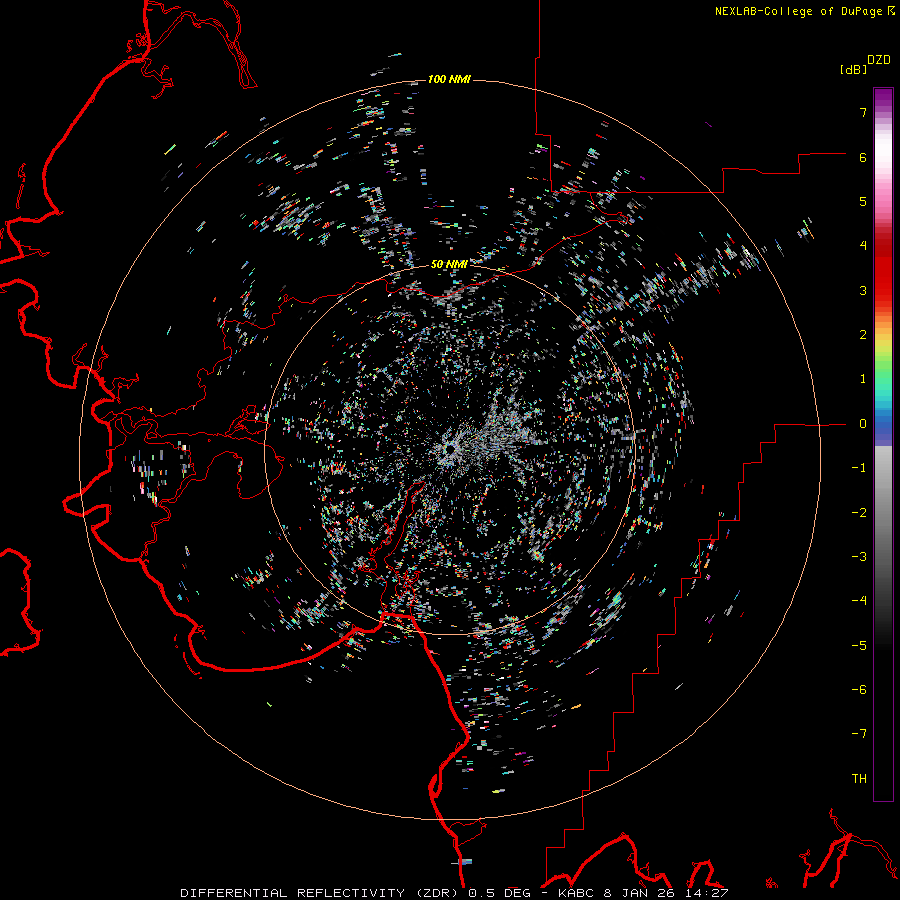The width and height of the screenshot is (900, 900).
Task: Click the KABC radar site identifier
Action: [x=577, y=893]
